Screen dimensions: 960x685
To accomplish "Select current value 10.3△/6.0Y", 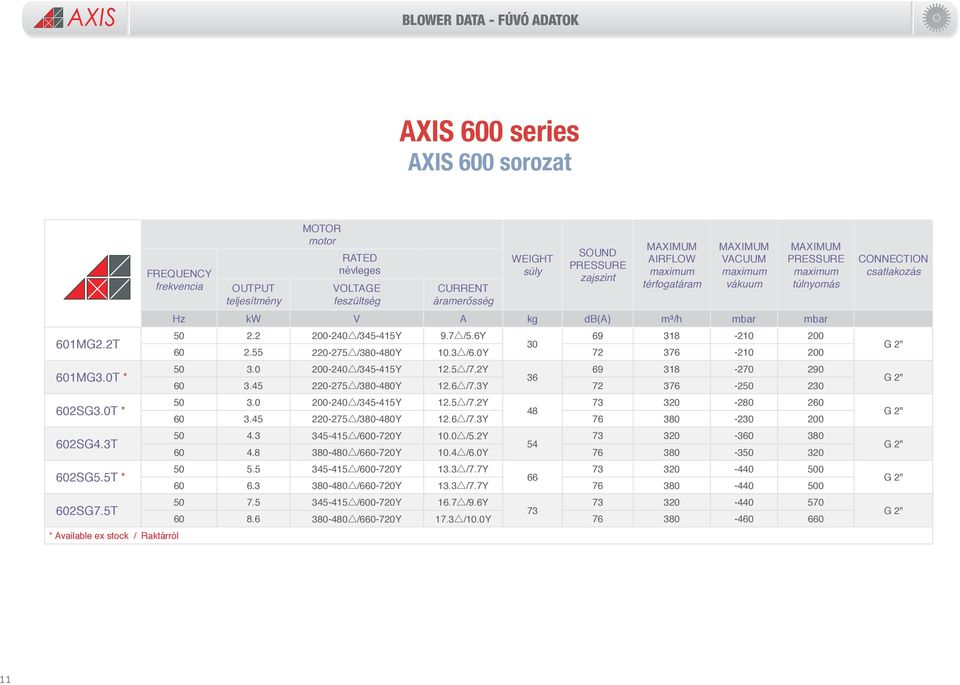I will pos(463,353).
